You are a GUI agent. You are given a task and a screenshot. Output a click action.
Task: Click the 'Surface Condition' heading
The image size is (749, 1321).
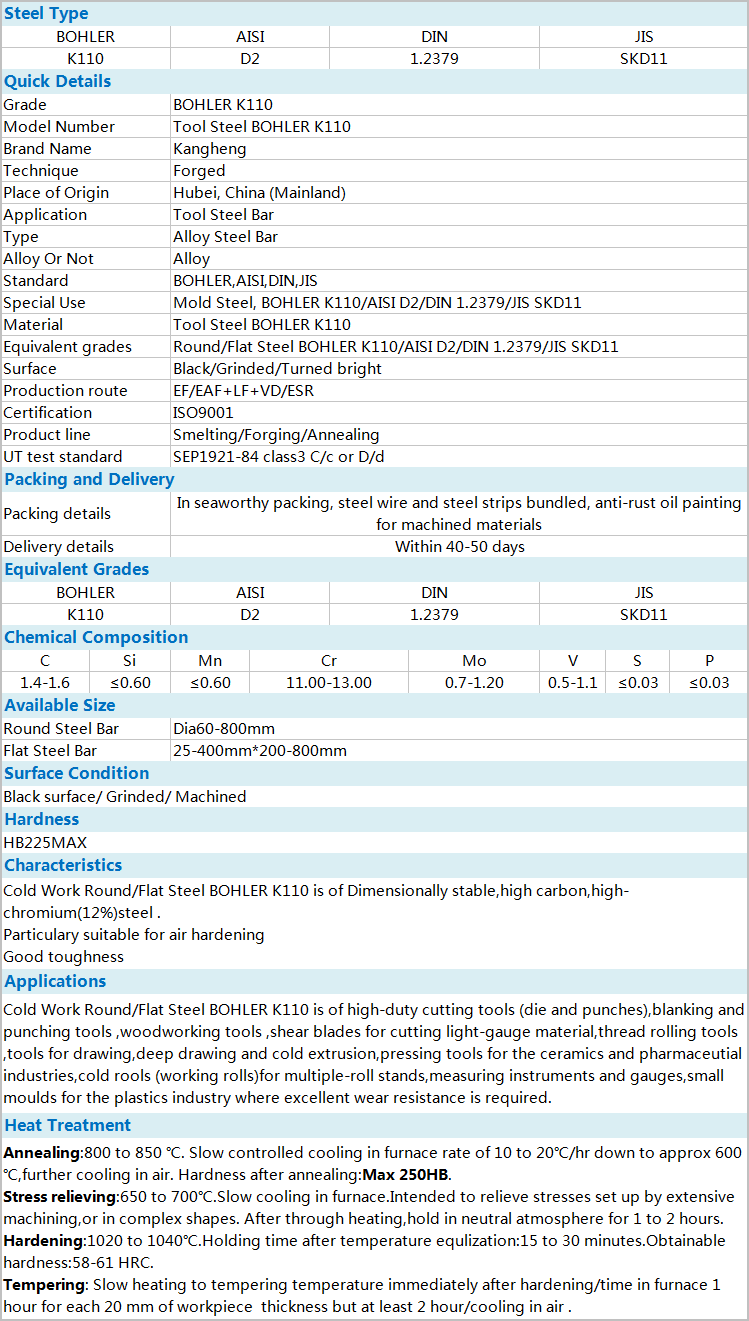coord(77,773)
